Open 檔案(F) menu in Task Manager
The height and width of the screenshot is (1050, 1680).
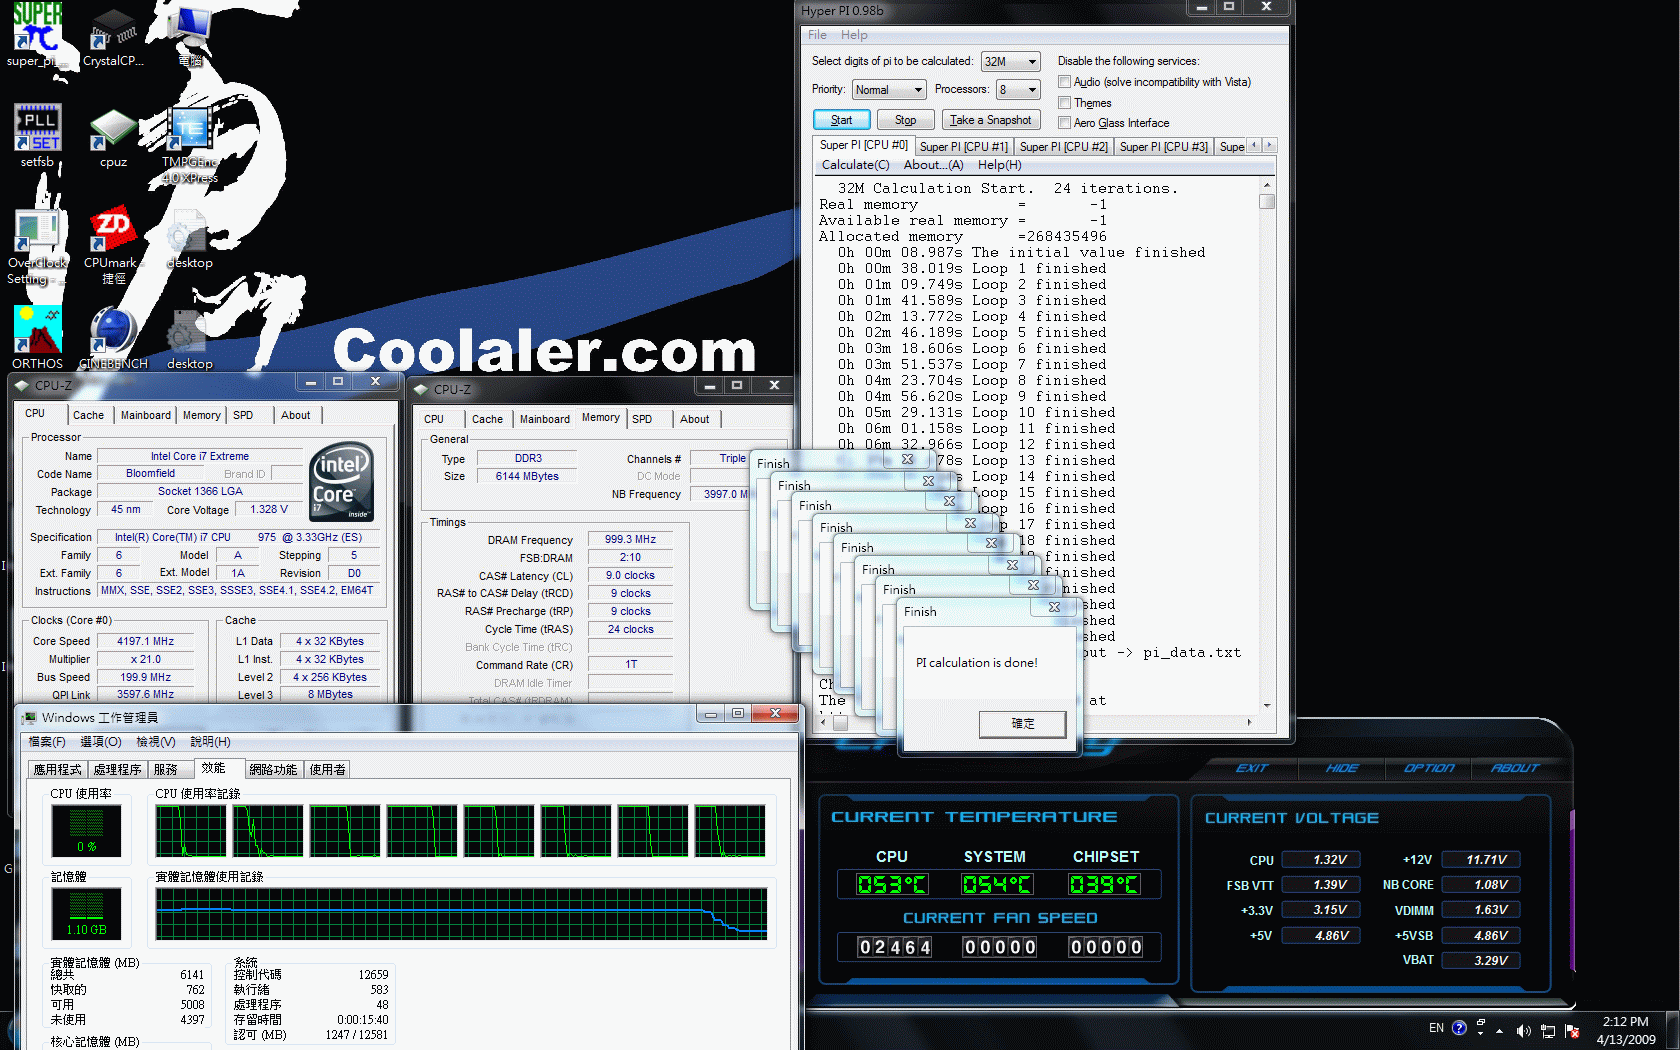tap(47, 741)
